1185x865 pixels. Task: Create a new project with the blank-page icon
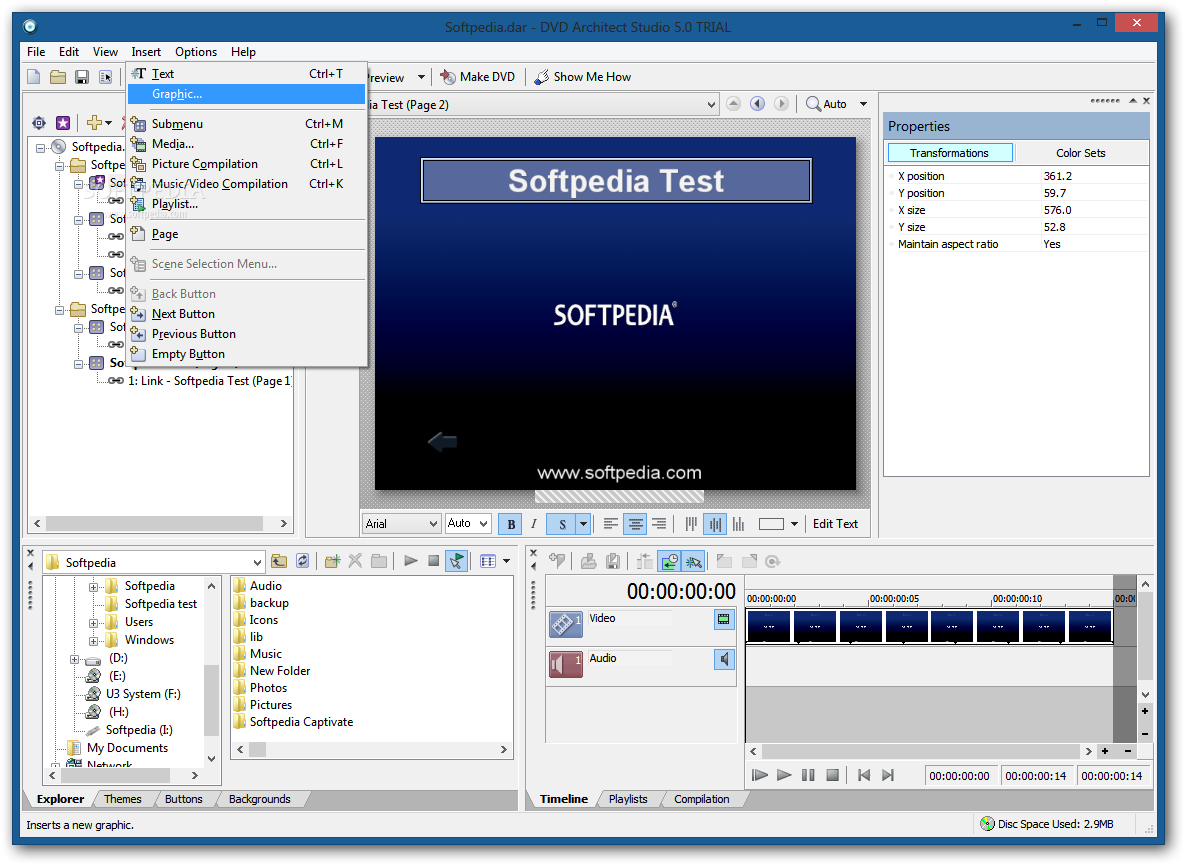34,77
